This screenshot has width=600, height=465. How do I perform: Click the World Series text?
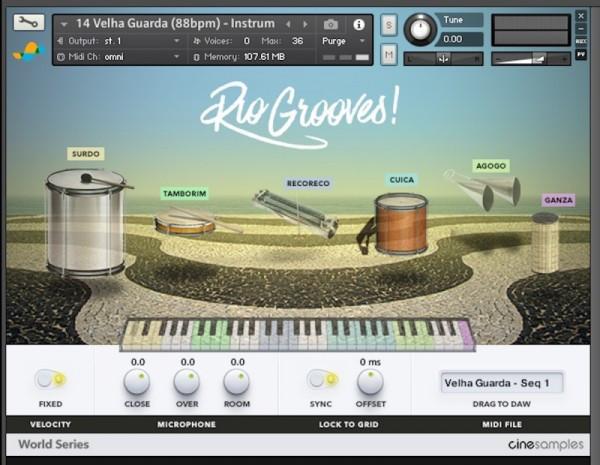click(54, 444)
